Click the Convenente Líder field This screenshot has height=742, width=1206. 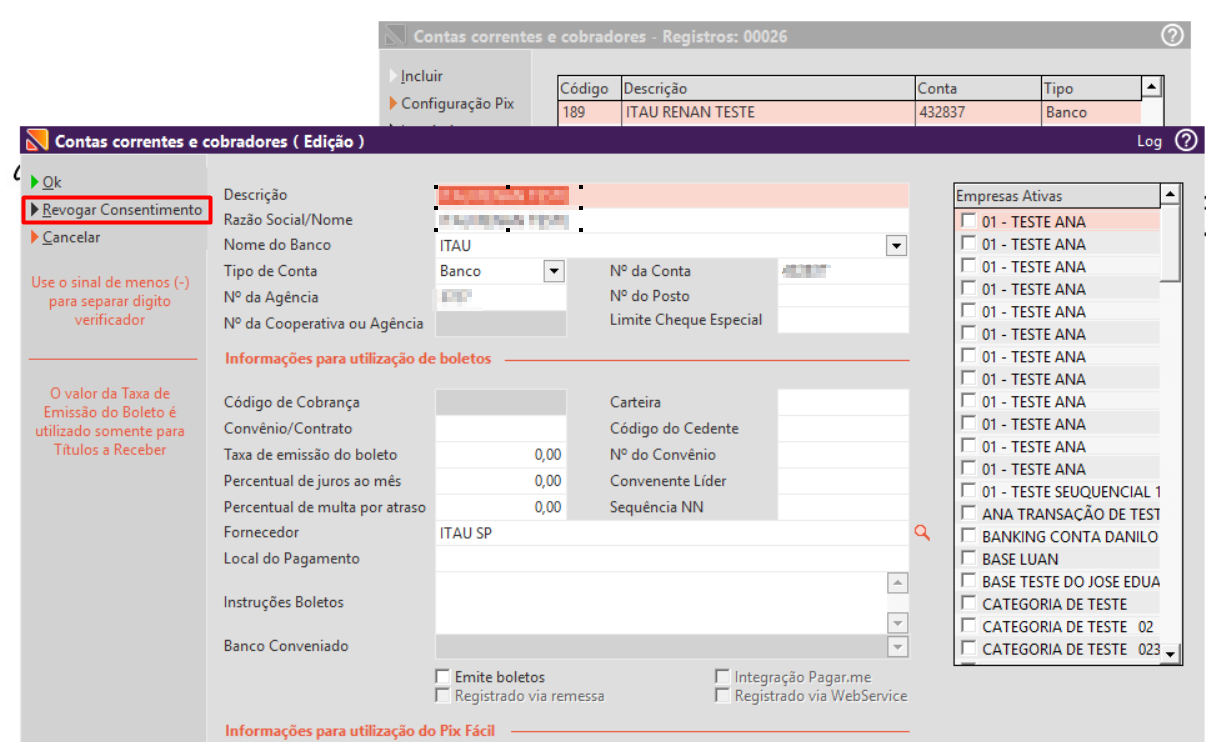click(x=843, y=480)
